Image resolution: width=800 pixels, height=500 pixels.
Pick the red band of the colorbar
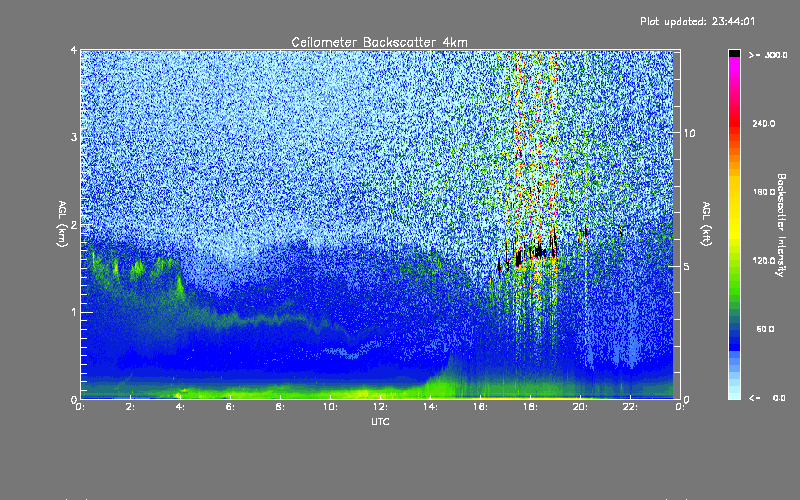[734, 125]
